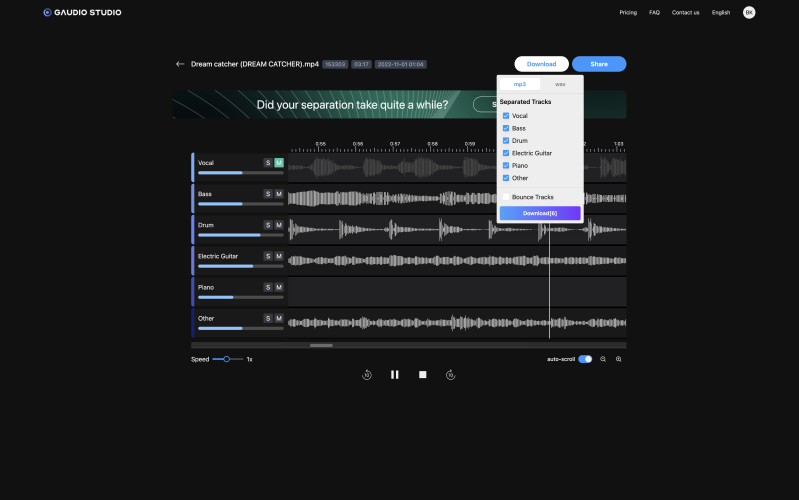Click the Drum track waveform

point(457,230)
